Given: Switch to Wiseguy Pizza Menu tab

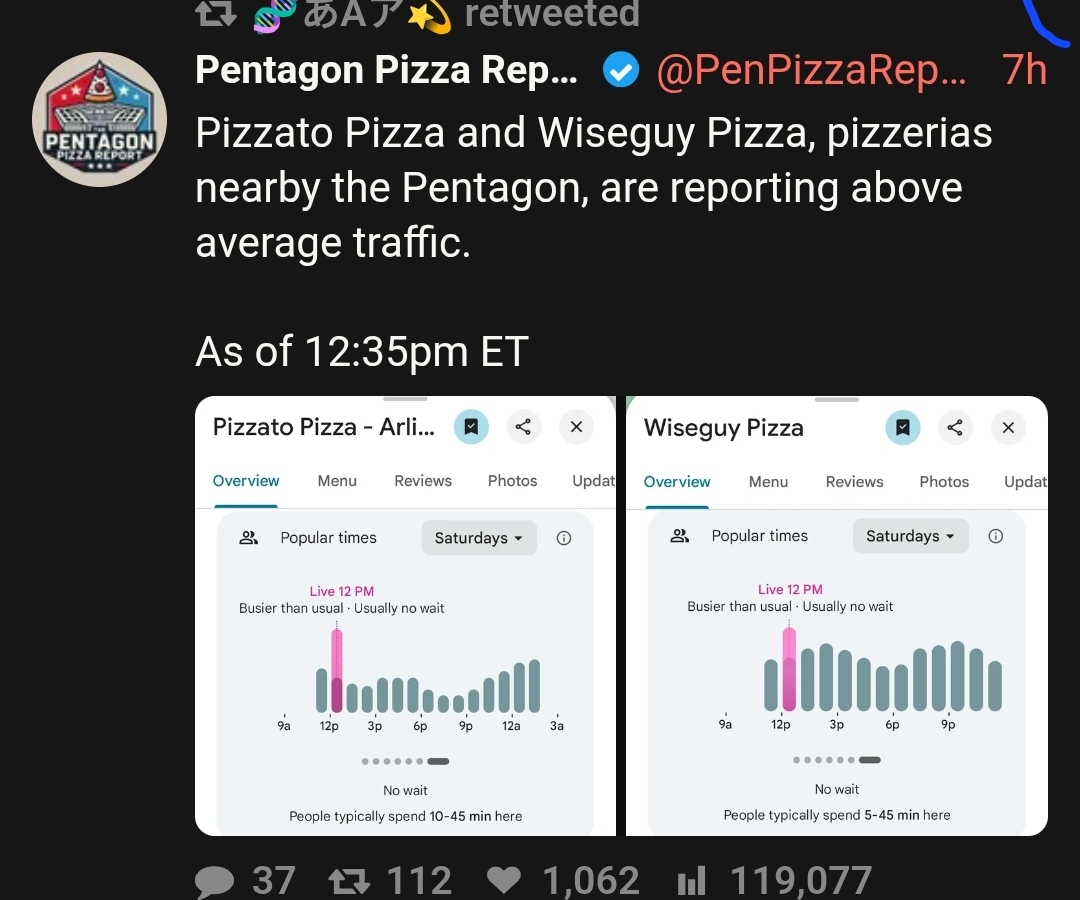Looking at the screenshot, I should [768, 482].
